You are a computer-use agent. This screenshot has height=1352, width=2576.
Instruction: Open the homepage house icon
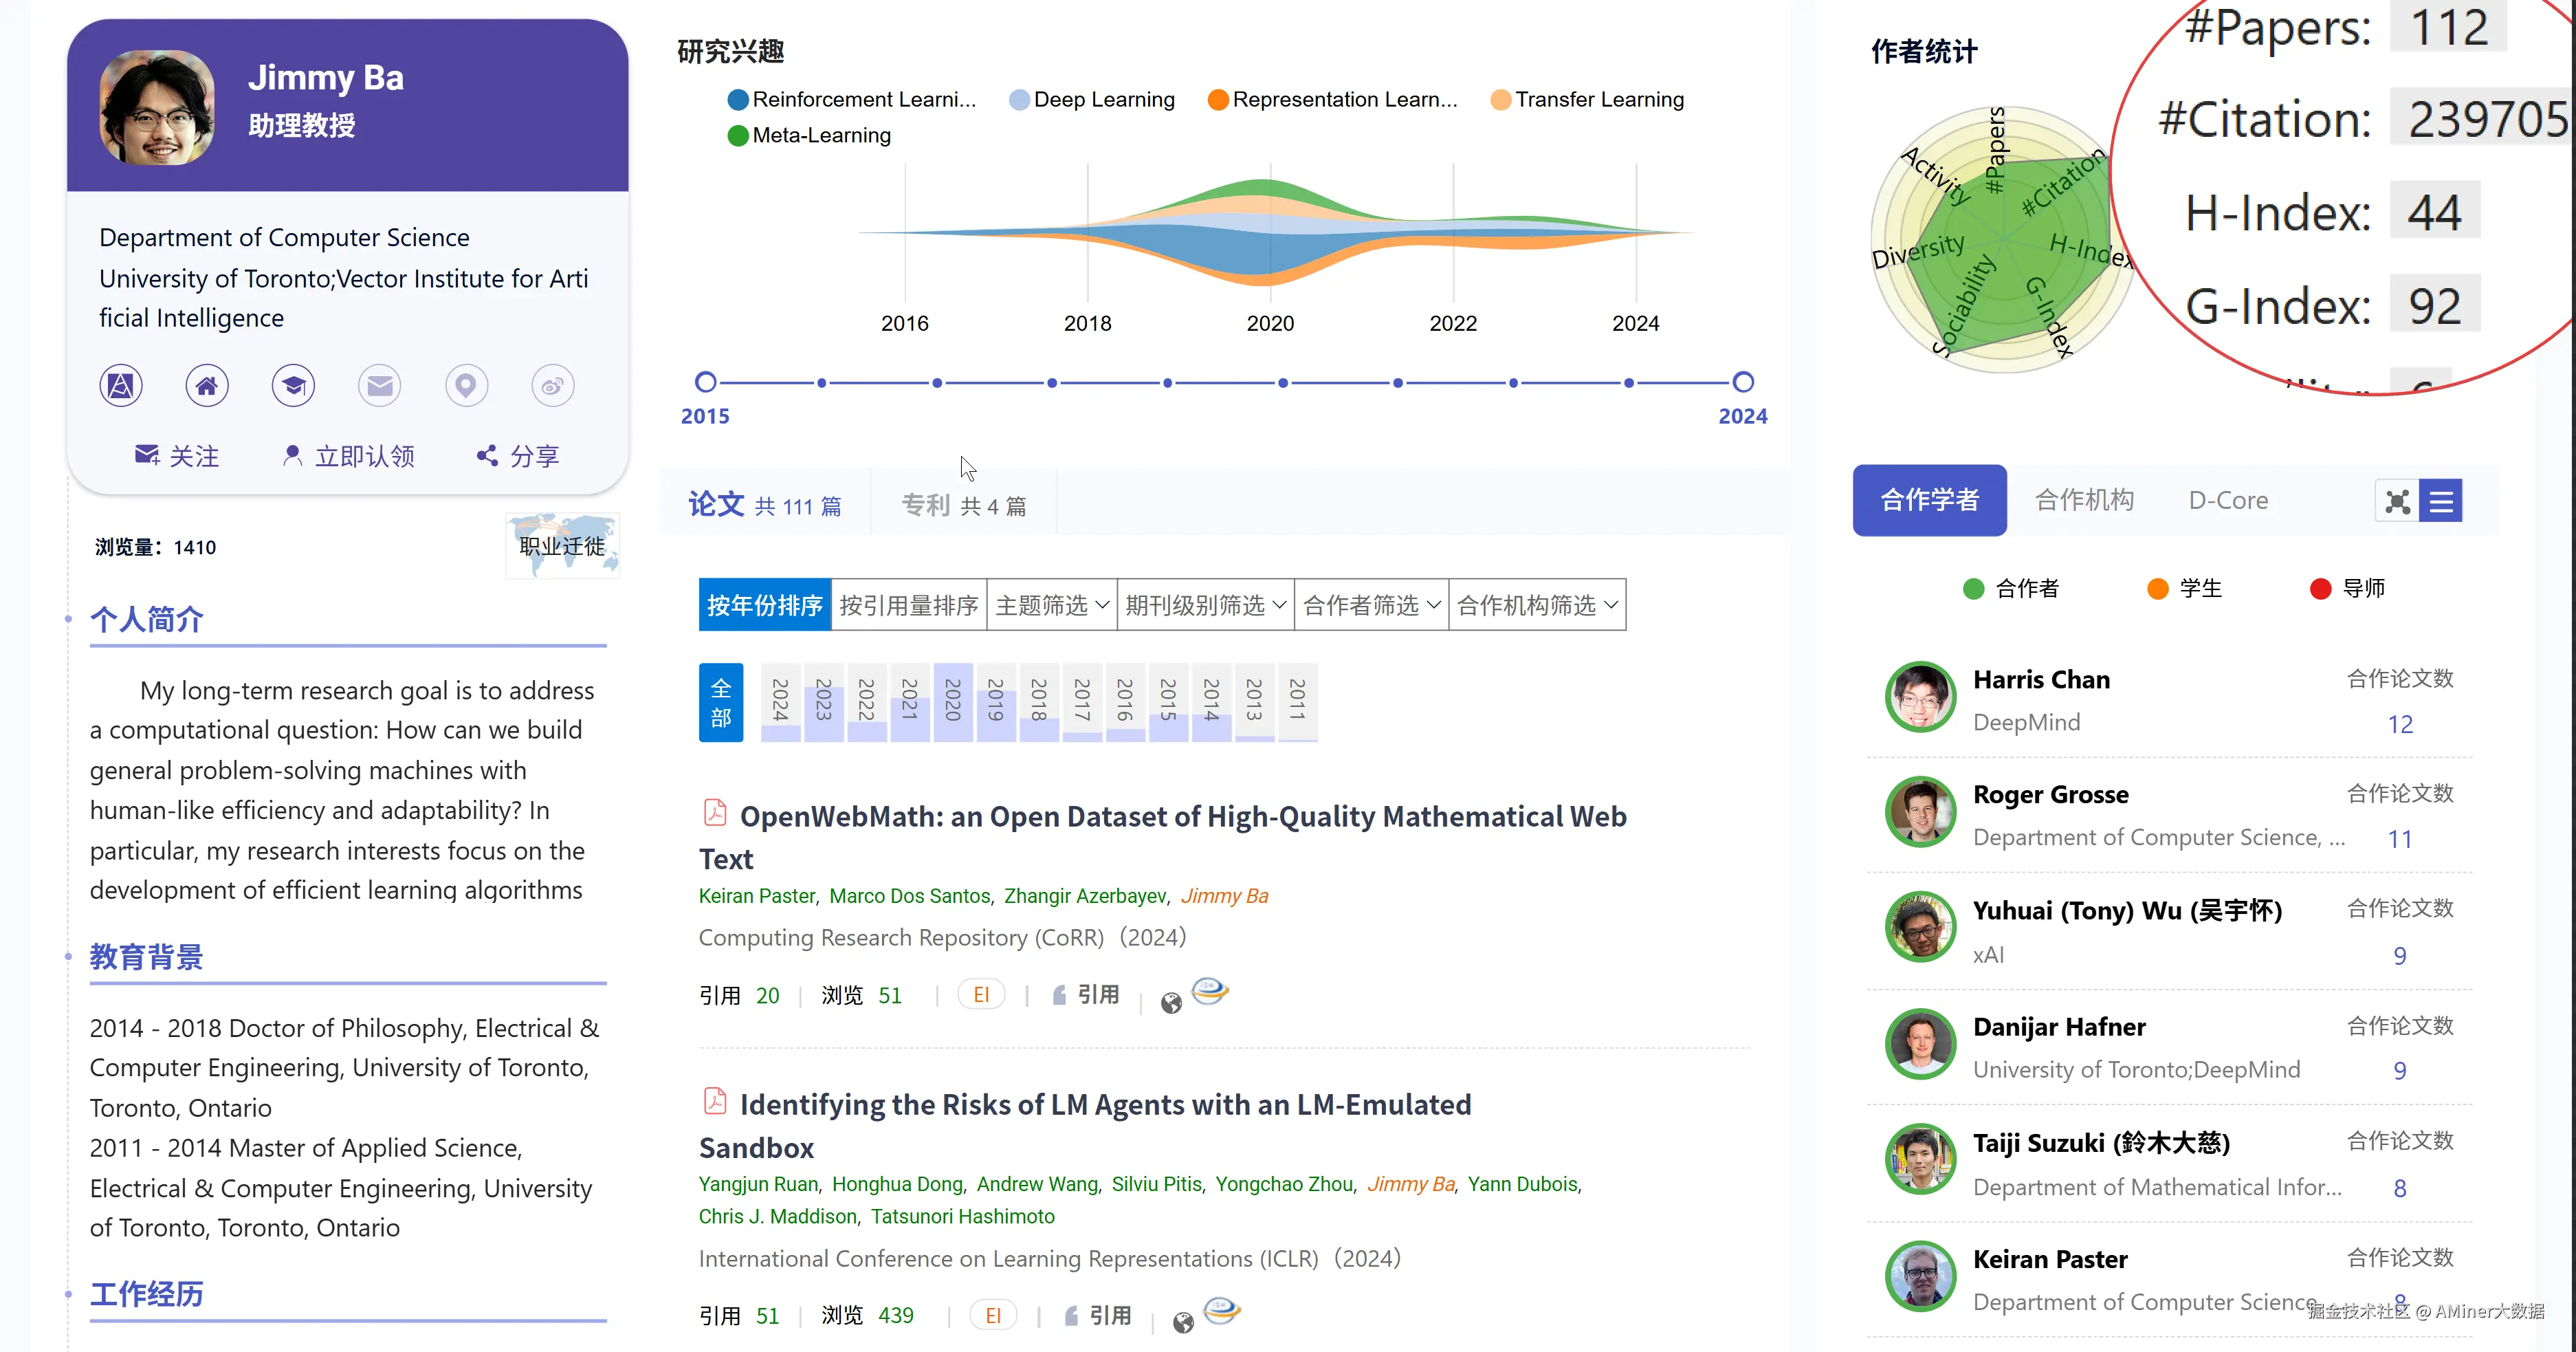(x=207, y=385)
